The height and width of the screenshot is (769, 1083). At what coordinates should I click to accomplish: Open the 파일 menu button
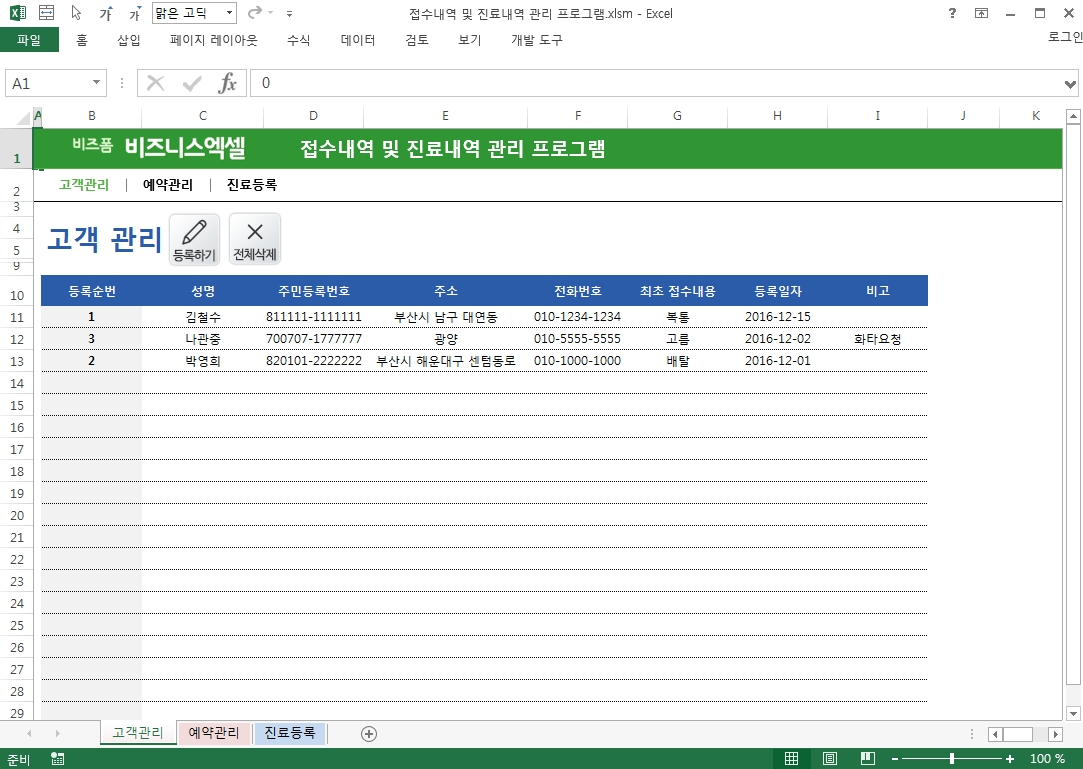pos(29,40)
